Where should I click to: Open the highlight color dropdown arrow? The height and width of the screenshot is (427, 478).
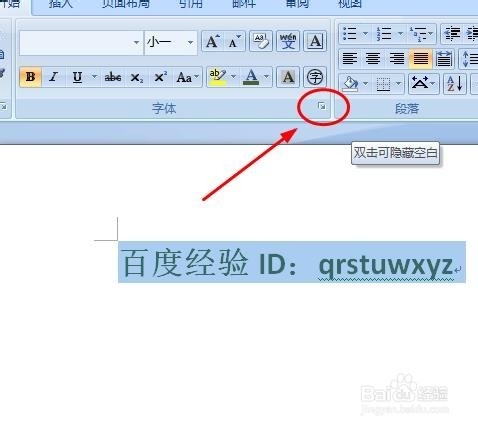click(233, 77)
